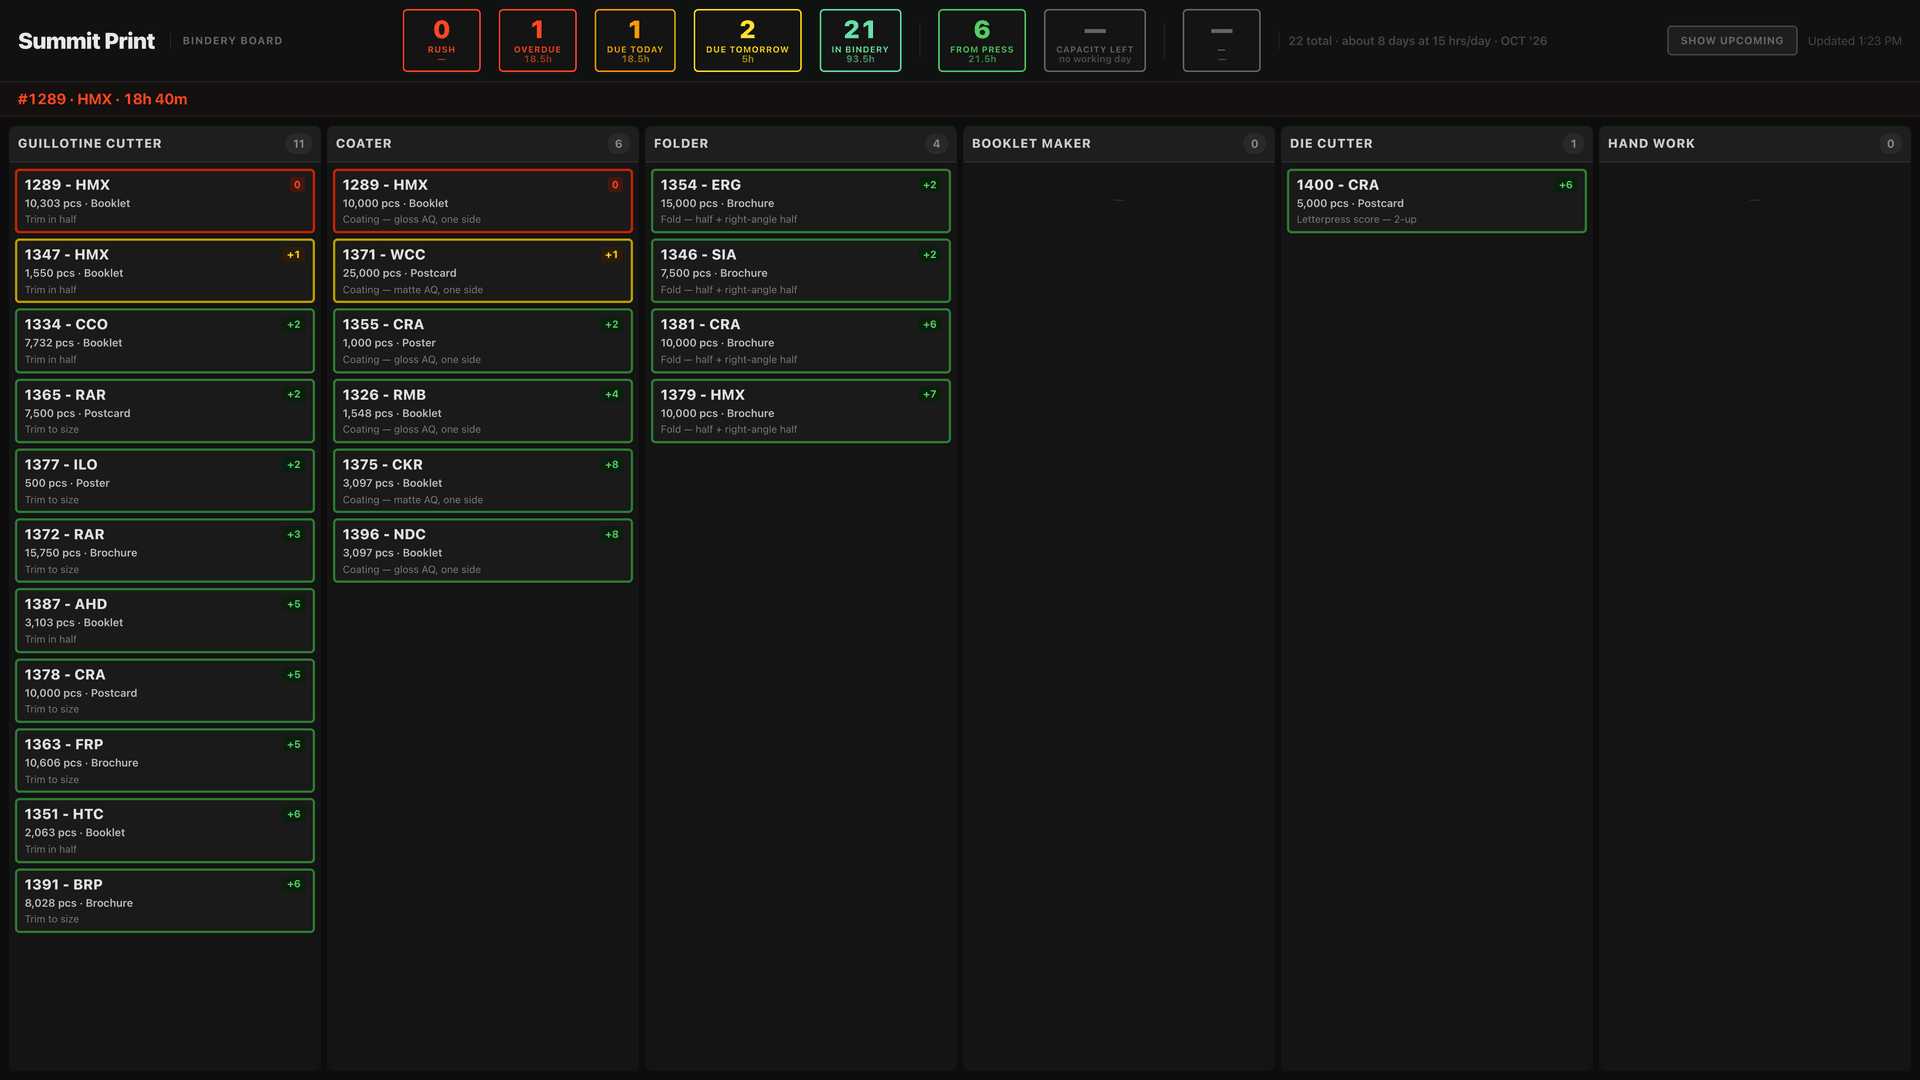Open the 1326 - RMB booklet card

click(x=483, y=411)
